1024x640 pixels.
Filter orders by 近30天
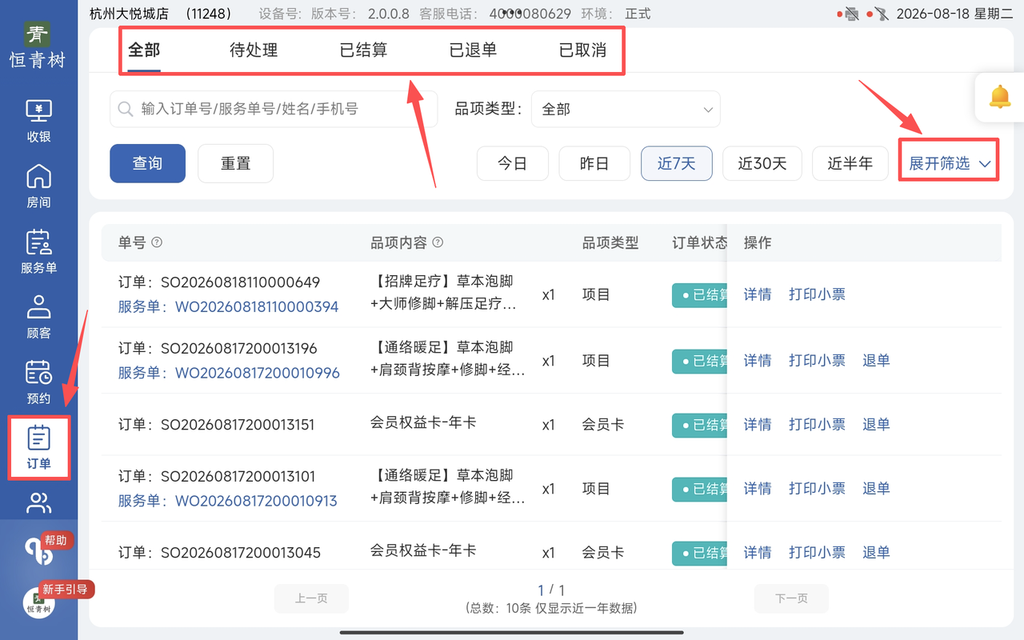tap(762, 163)
